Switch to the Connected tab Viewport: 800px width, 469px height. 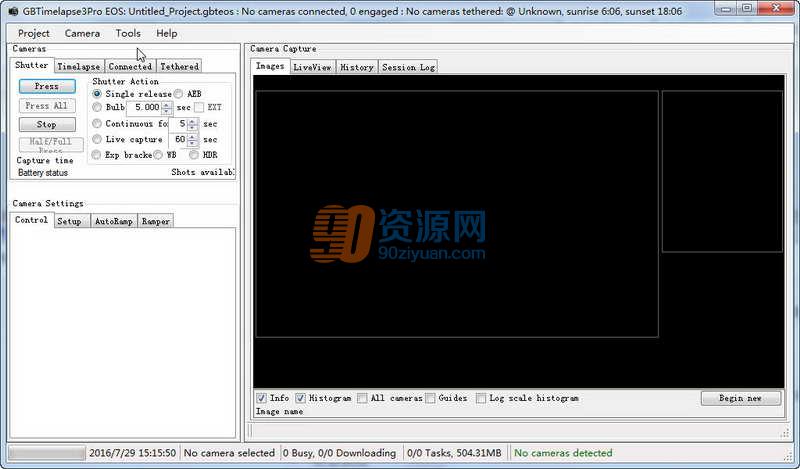130,66
